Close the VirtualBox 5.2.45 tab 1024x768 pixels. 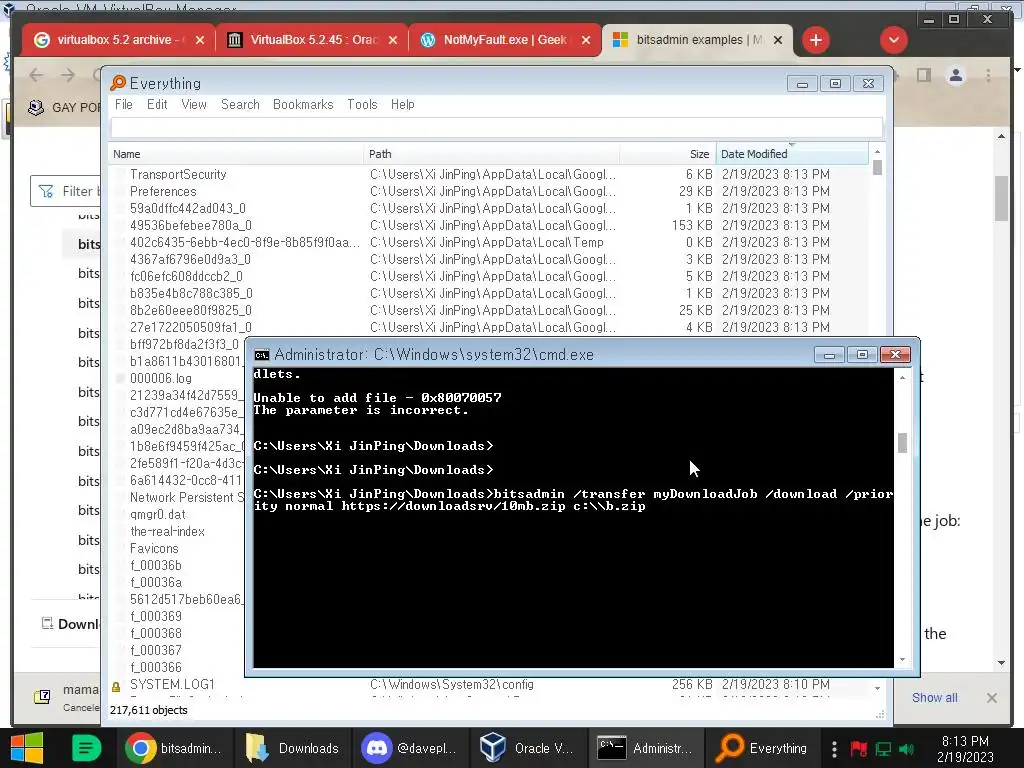coord(392,40)
